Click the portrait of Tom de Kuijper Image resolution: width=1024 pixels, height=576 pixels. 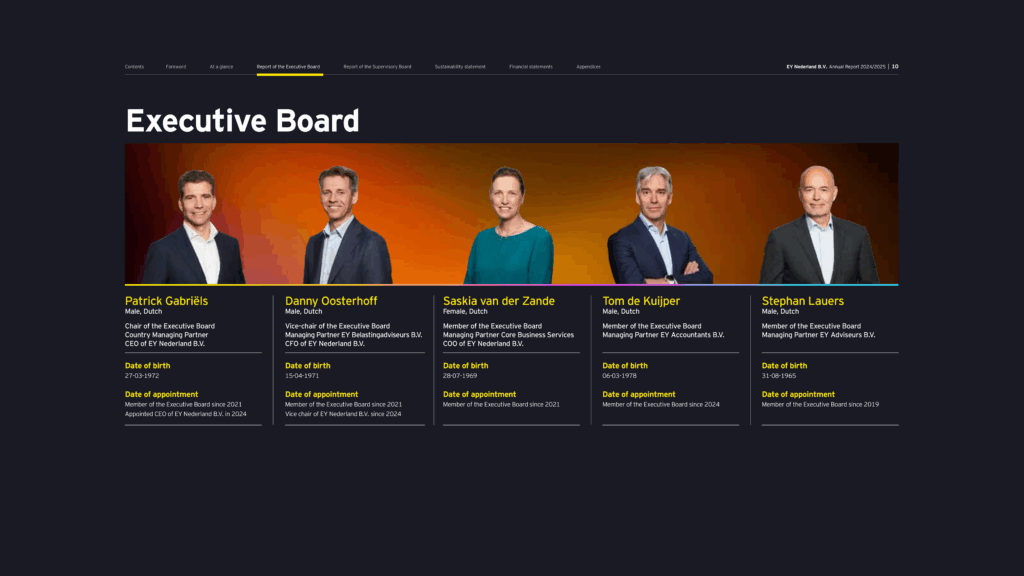click(656, 227)
